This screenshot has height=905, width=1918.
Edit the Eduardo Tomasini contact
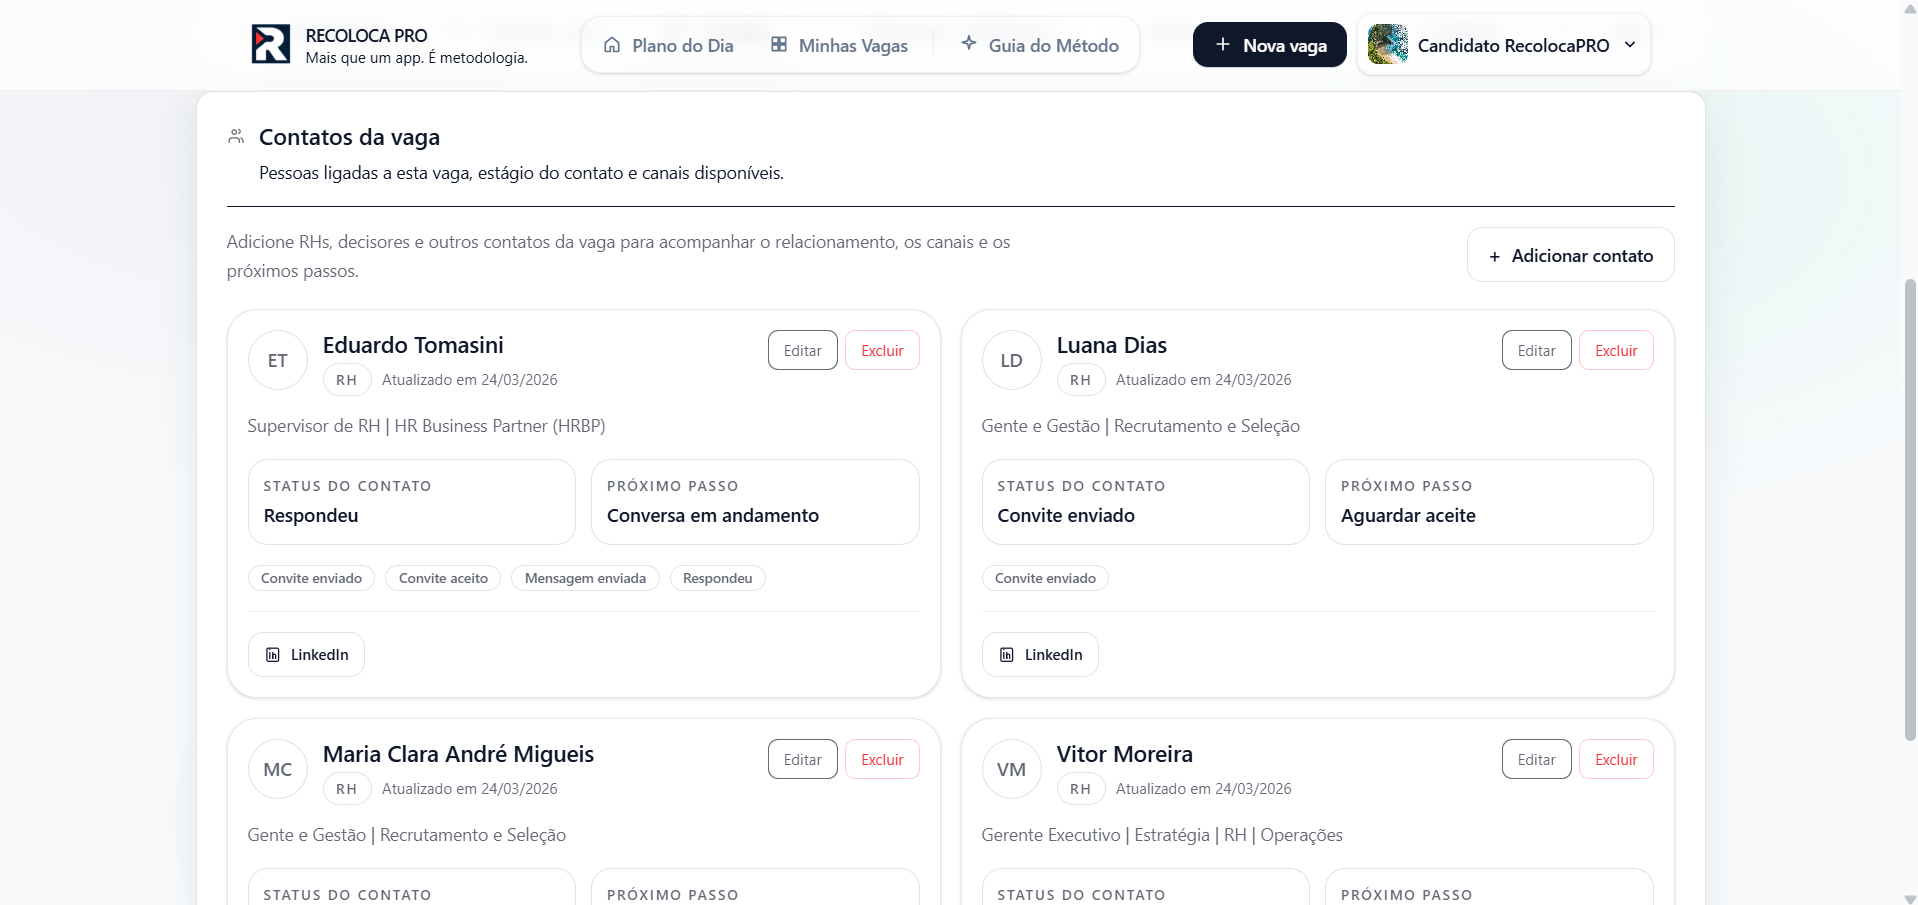pos(802,351)
